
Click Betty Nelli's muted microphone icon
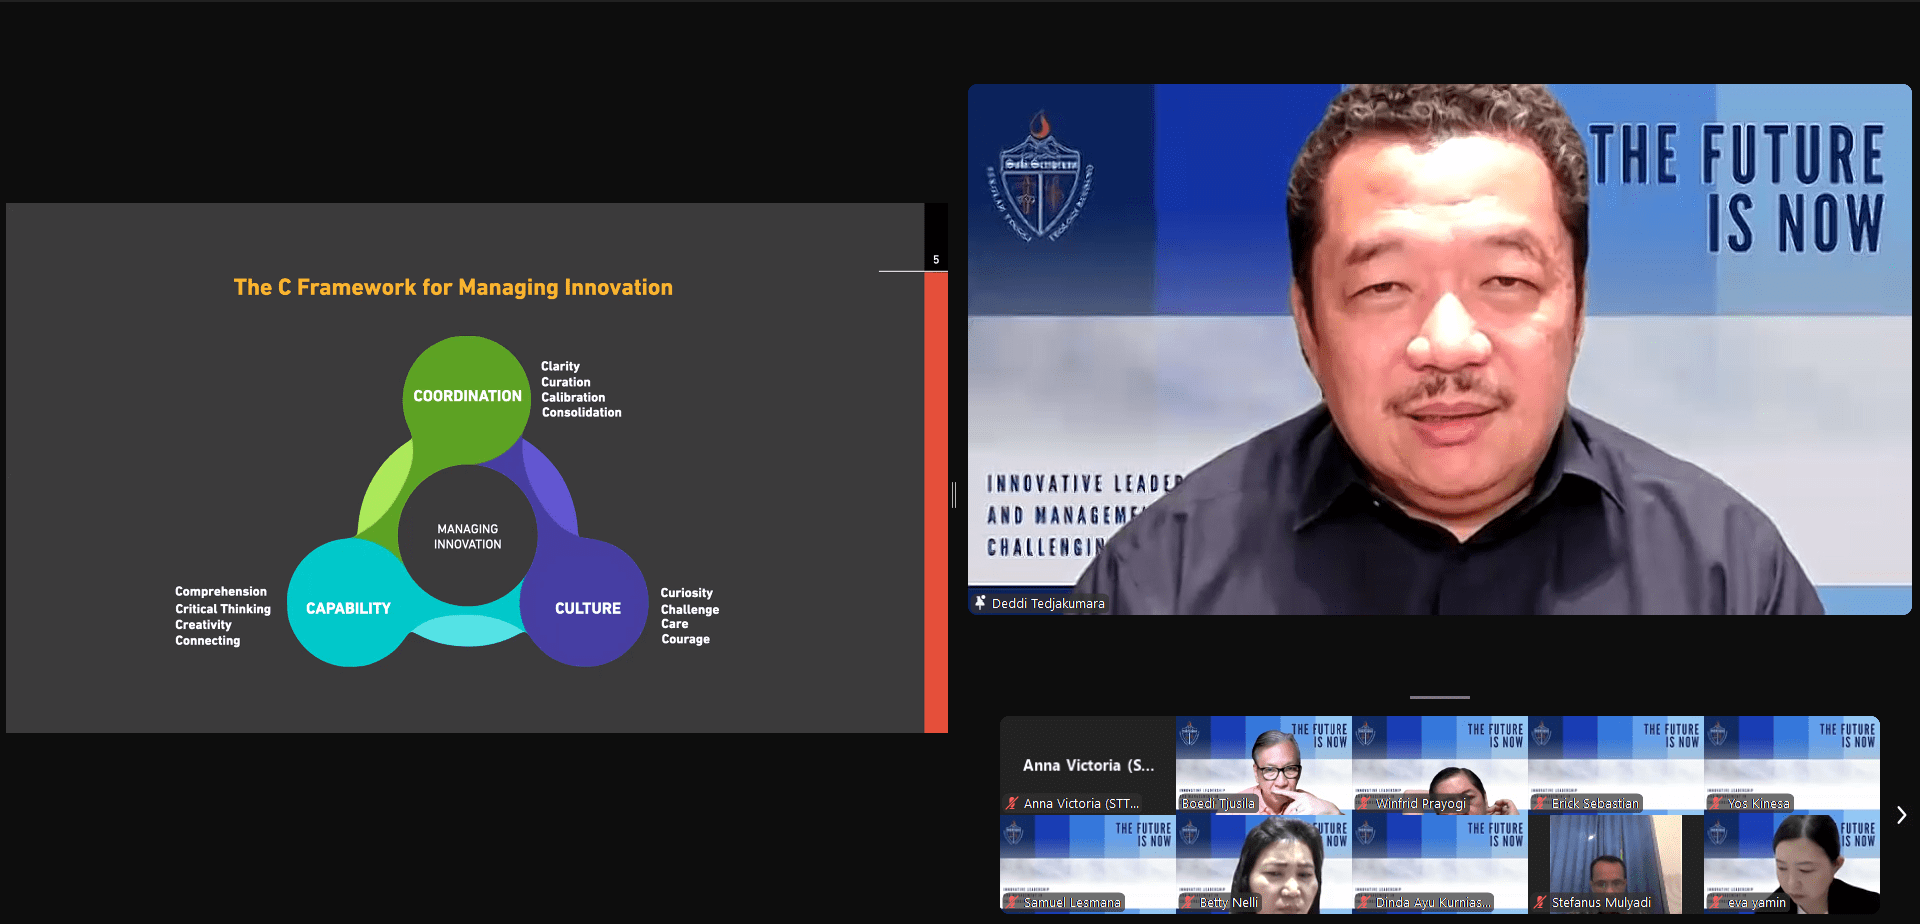pos(1188,902)
